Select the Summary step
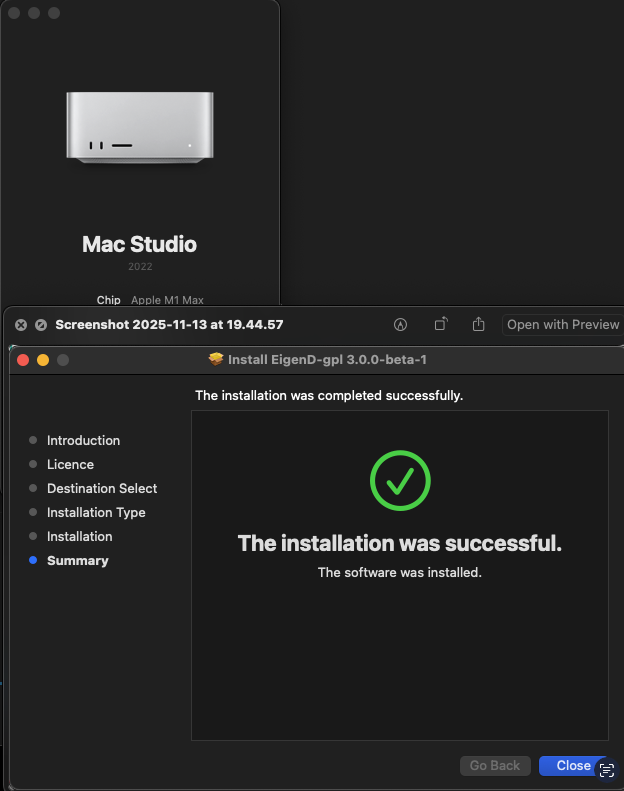The height and width of the screenshot is (791, 624). [x=77, y=560]
